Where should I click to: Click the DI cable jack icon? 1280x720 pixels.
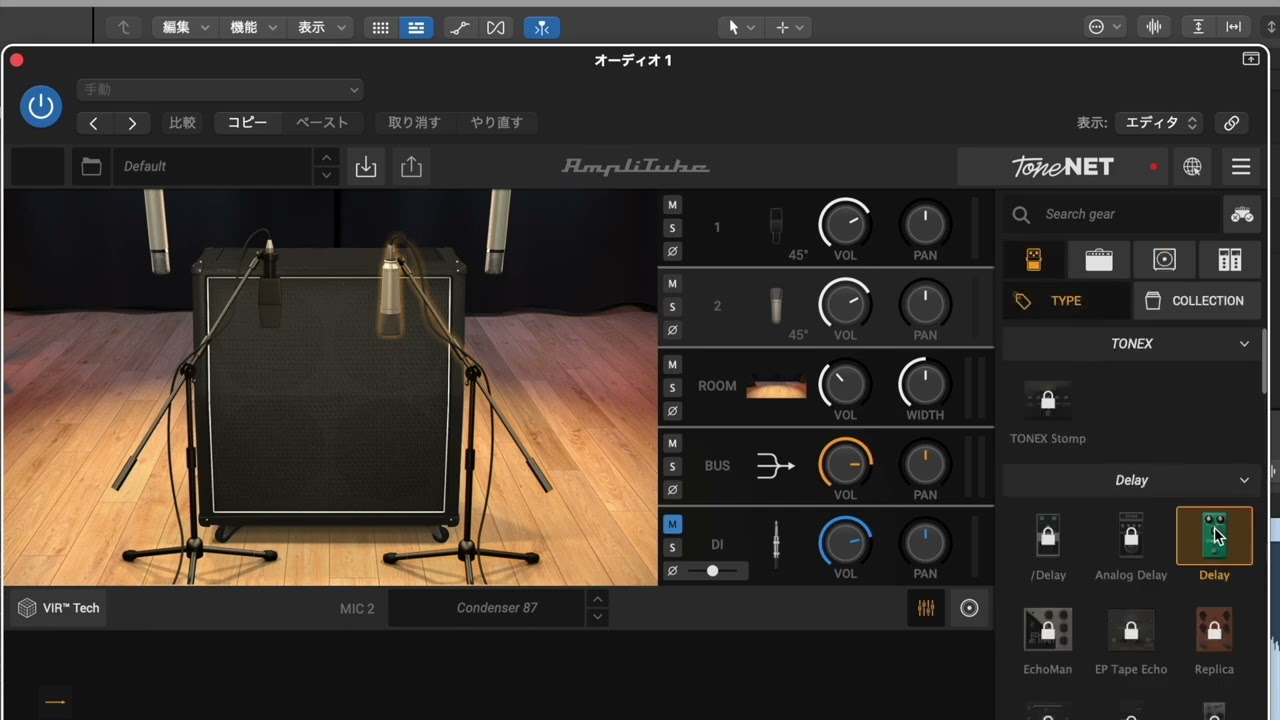tap(776, 545)
